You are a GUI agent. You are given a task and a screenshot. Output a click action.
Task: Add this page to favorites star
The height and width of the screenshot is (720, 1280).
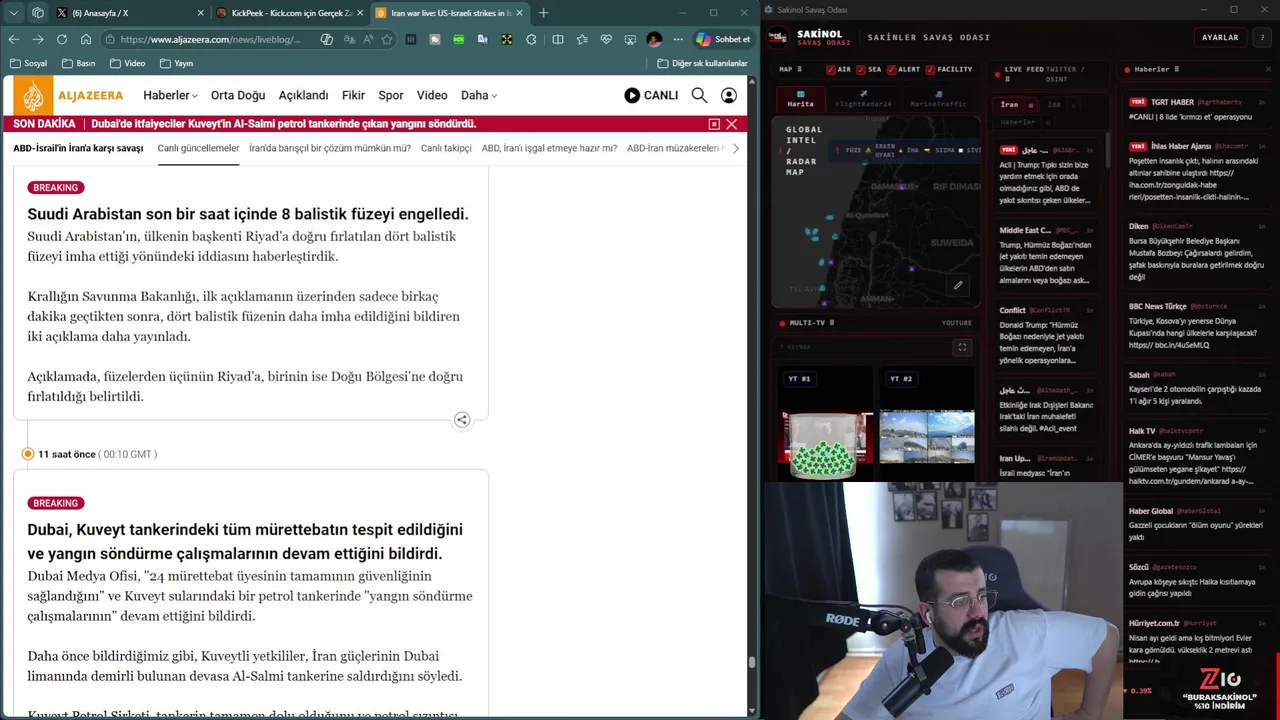pyautogui.click(x=387, y=39)
